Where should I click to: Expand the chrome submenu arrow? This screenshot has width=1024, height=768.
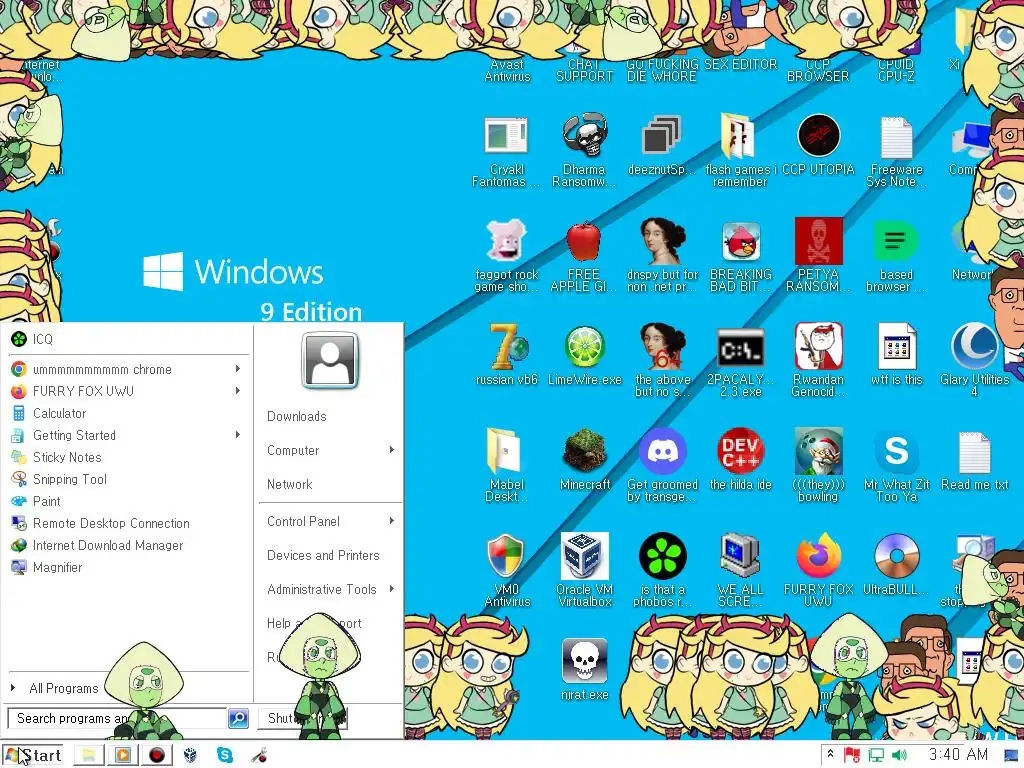pos(238,369)
